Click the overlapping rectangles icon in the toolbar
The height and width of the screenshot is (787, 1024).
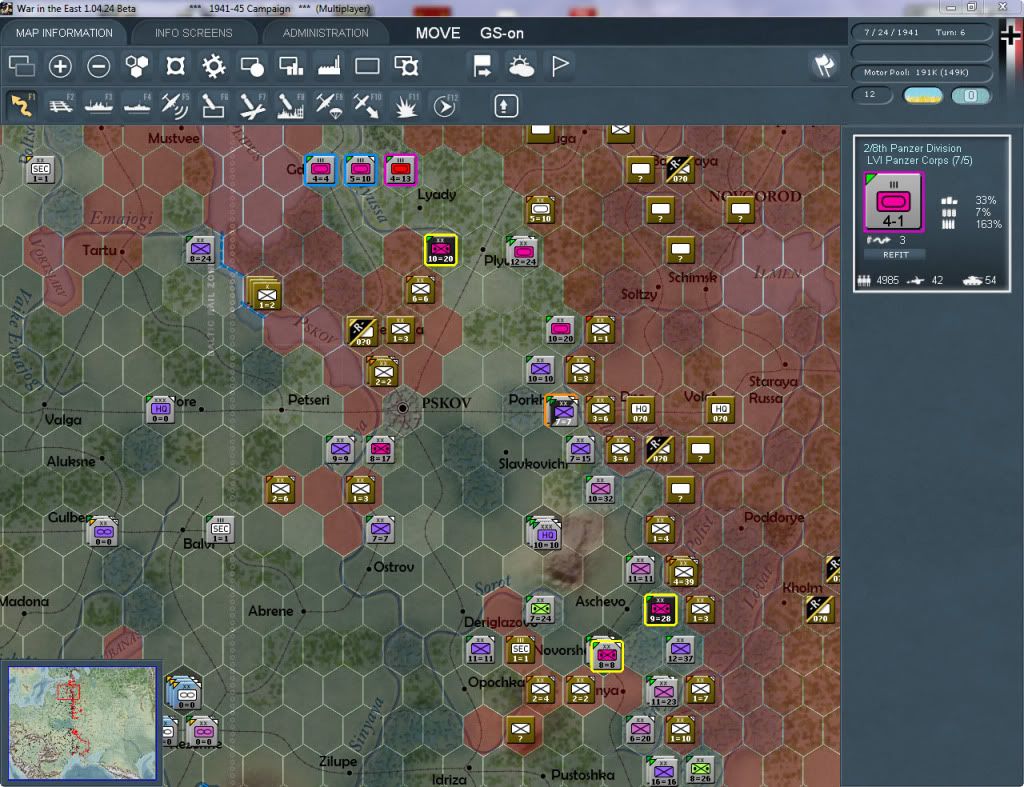tap(22, 66)
